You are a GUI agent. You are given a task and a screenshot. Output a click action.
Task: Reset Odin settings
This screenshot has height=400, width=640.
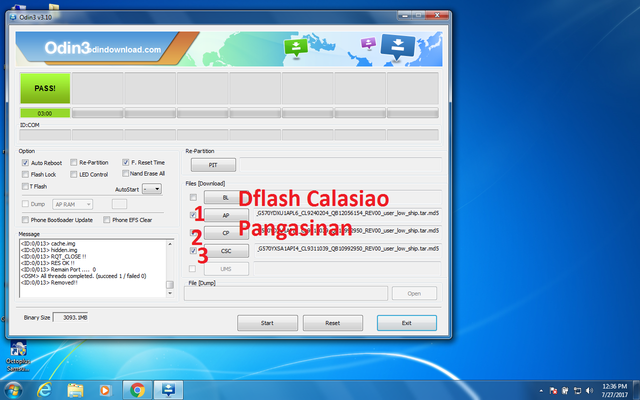click(x=333, y=323)
